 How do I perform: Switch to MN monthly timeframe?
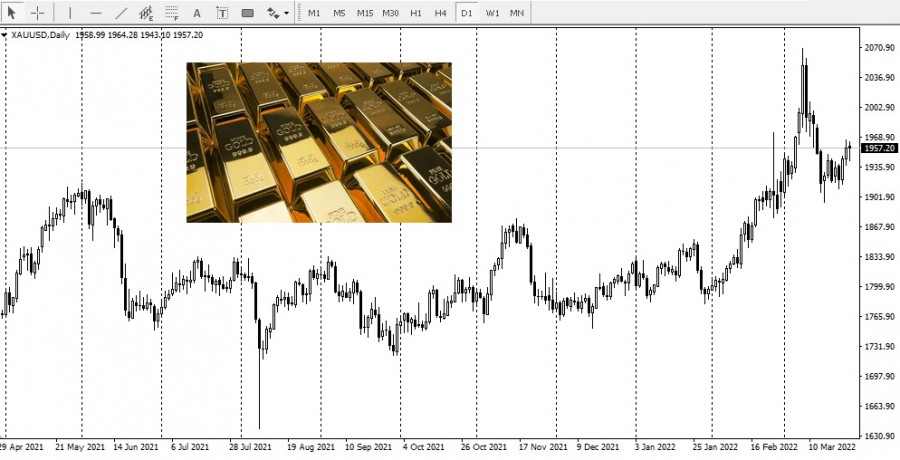[517, 13]
